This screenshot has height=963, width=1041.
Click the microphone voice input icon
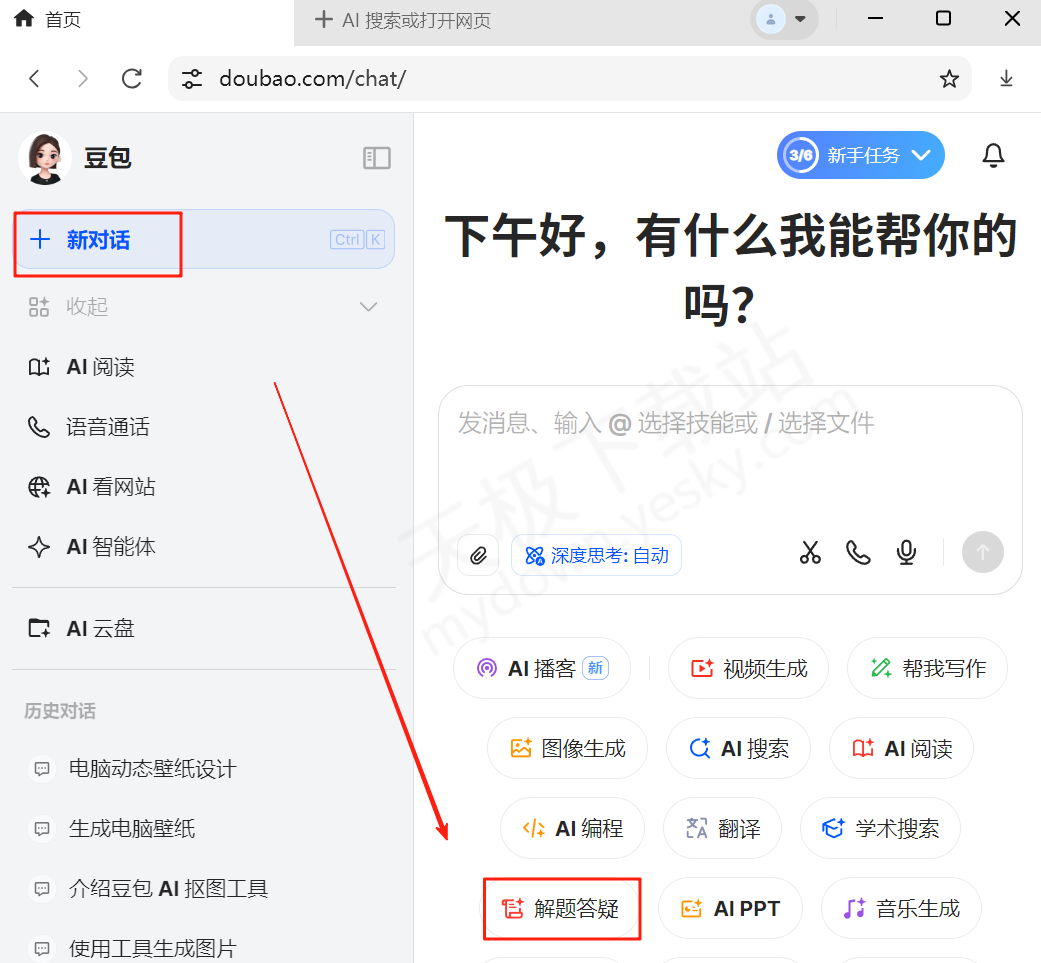[x=906, y=553]
